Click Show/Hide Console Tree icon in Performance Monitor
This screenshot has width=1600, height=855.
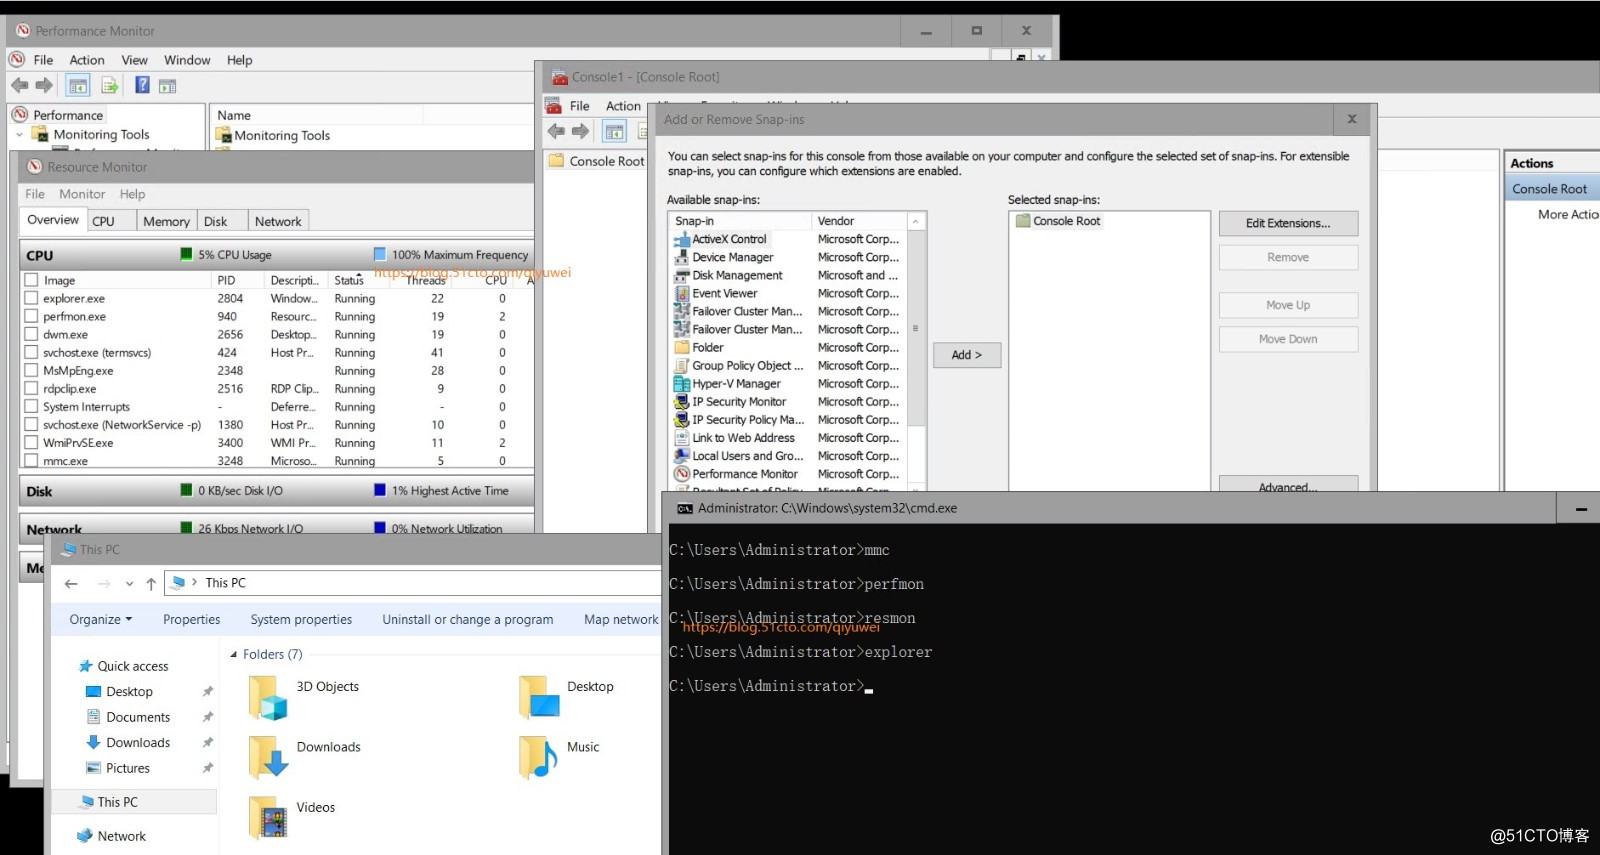coord(78,86)
